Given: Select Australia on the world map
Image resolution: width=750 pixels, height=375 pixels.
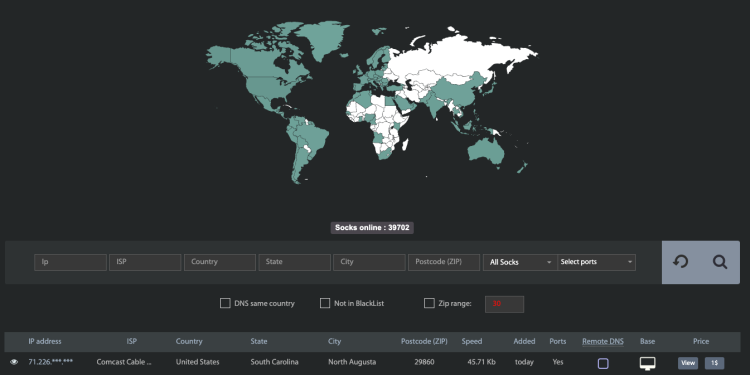Looking at the screenshot, I should pos(485,151).
